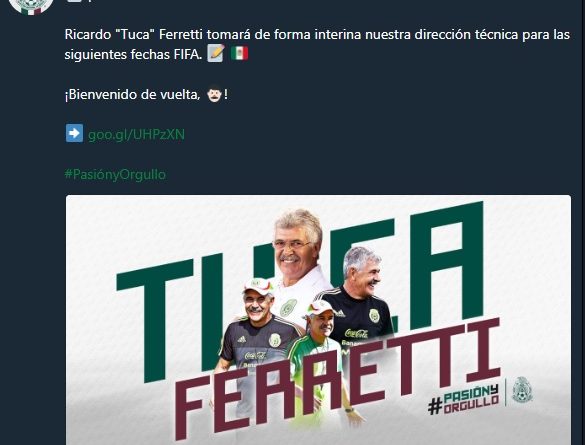Open the #PasiónyOrgullo hashtag
Screen dimensions: 585x445
[115, 174]
